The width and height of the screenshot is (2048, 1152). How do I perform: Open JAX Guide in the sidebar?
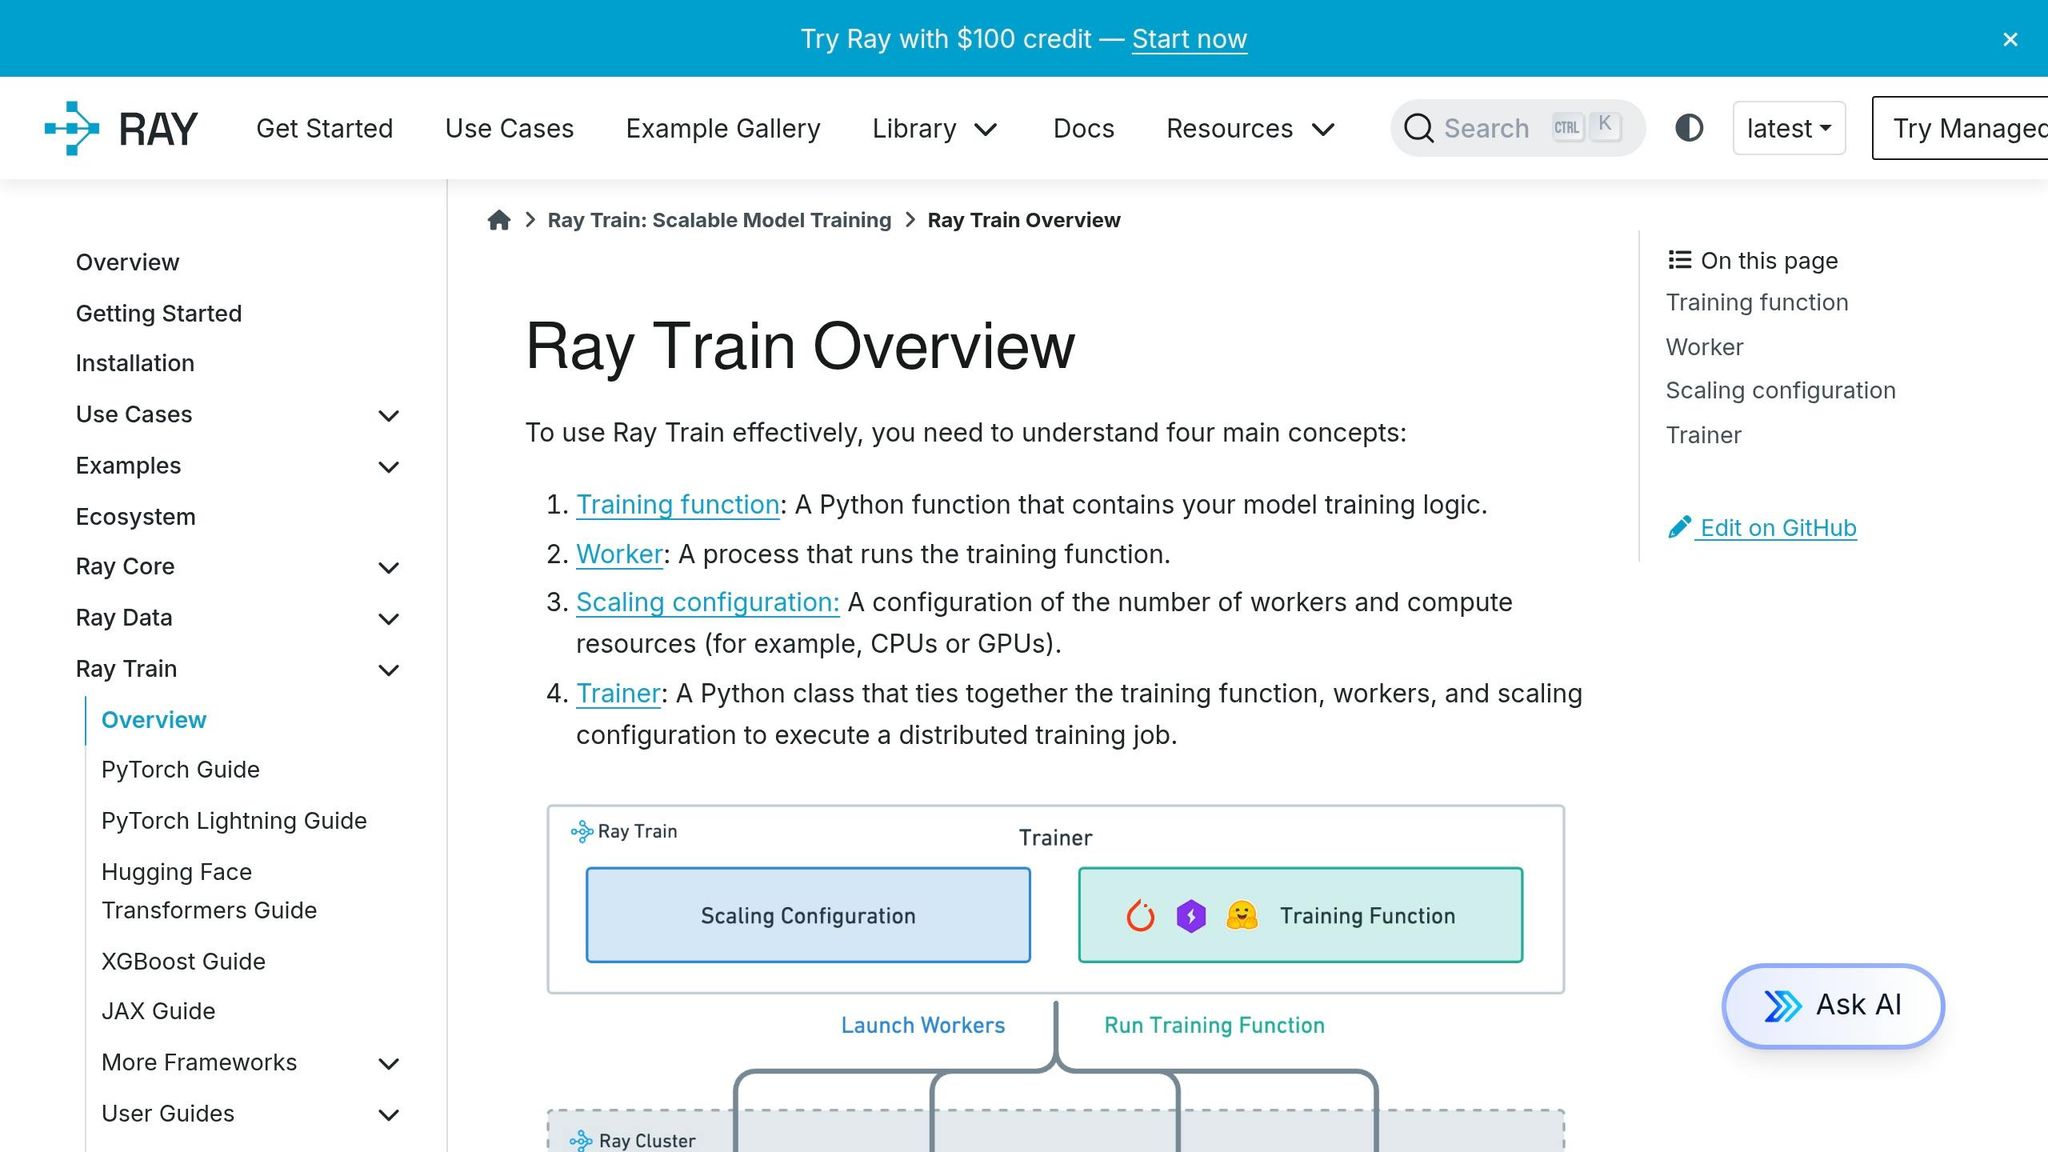click(x=158, y=1011)
